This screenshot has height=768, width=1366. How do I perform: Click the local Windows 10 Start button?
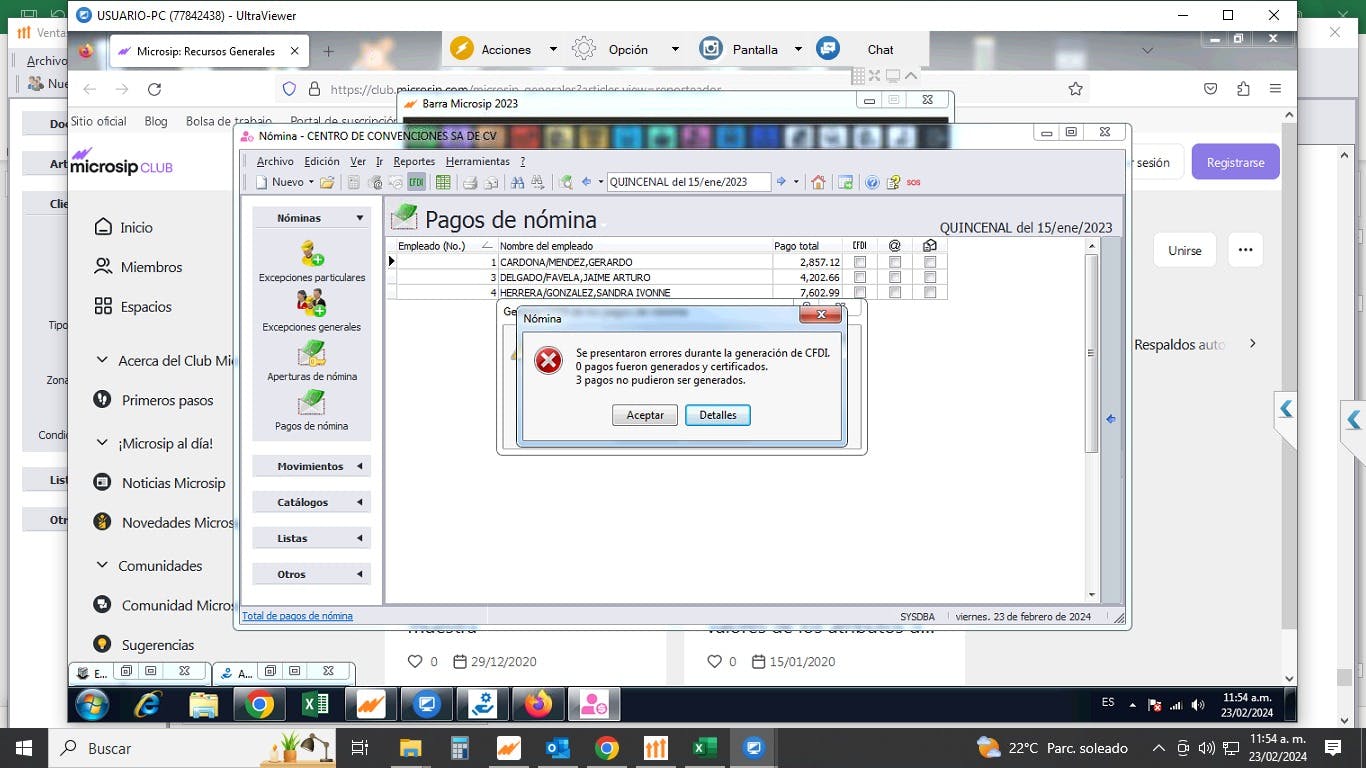[23, 748]
